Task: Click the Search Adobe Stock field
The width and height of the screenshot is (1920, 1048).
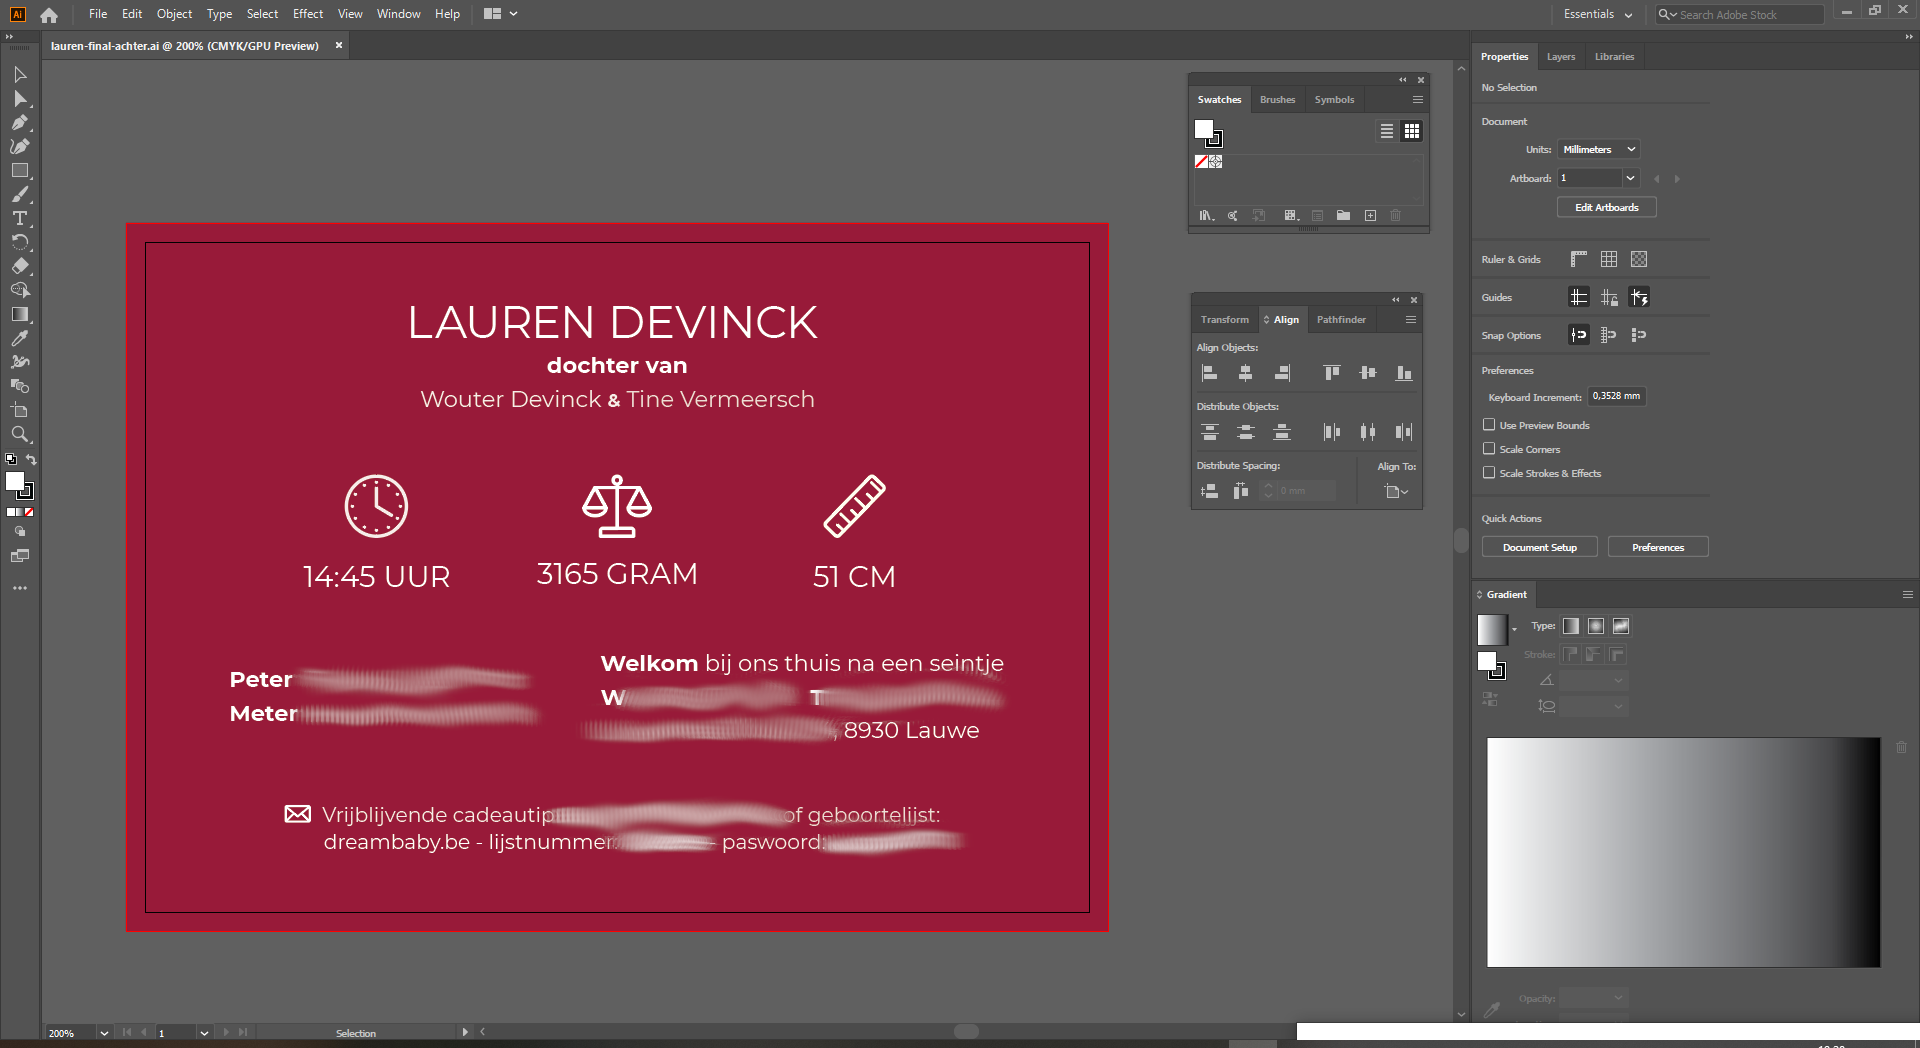Action: point(1738,14)
